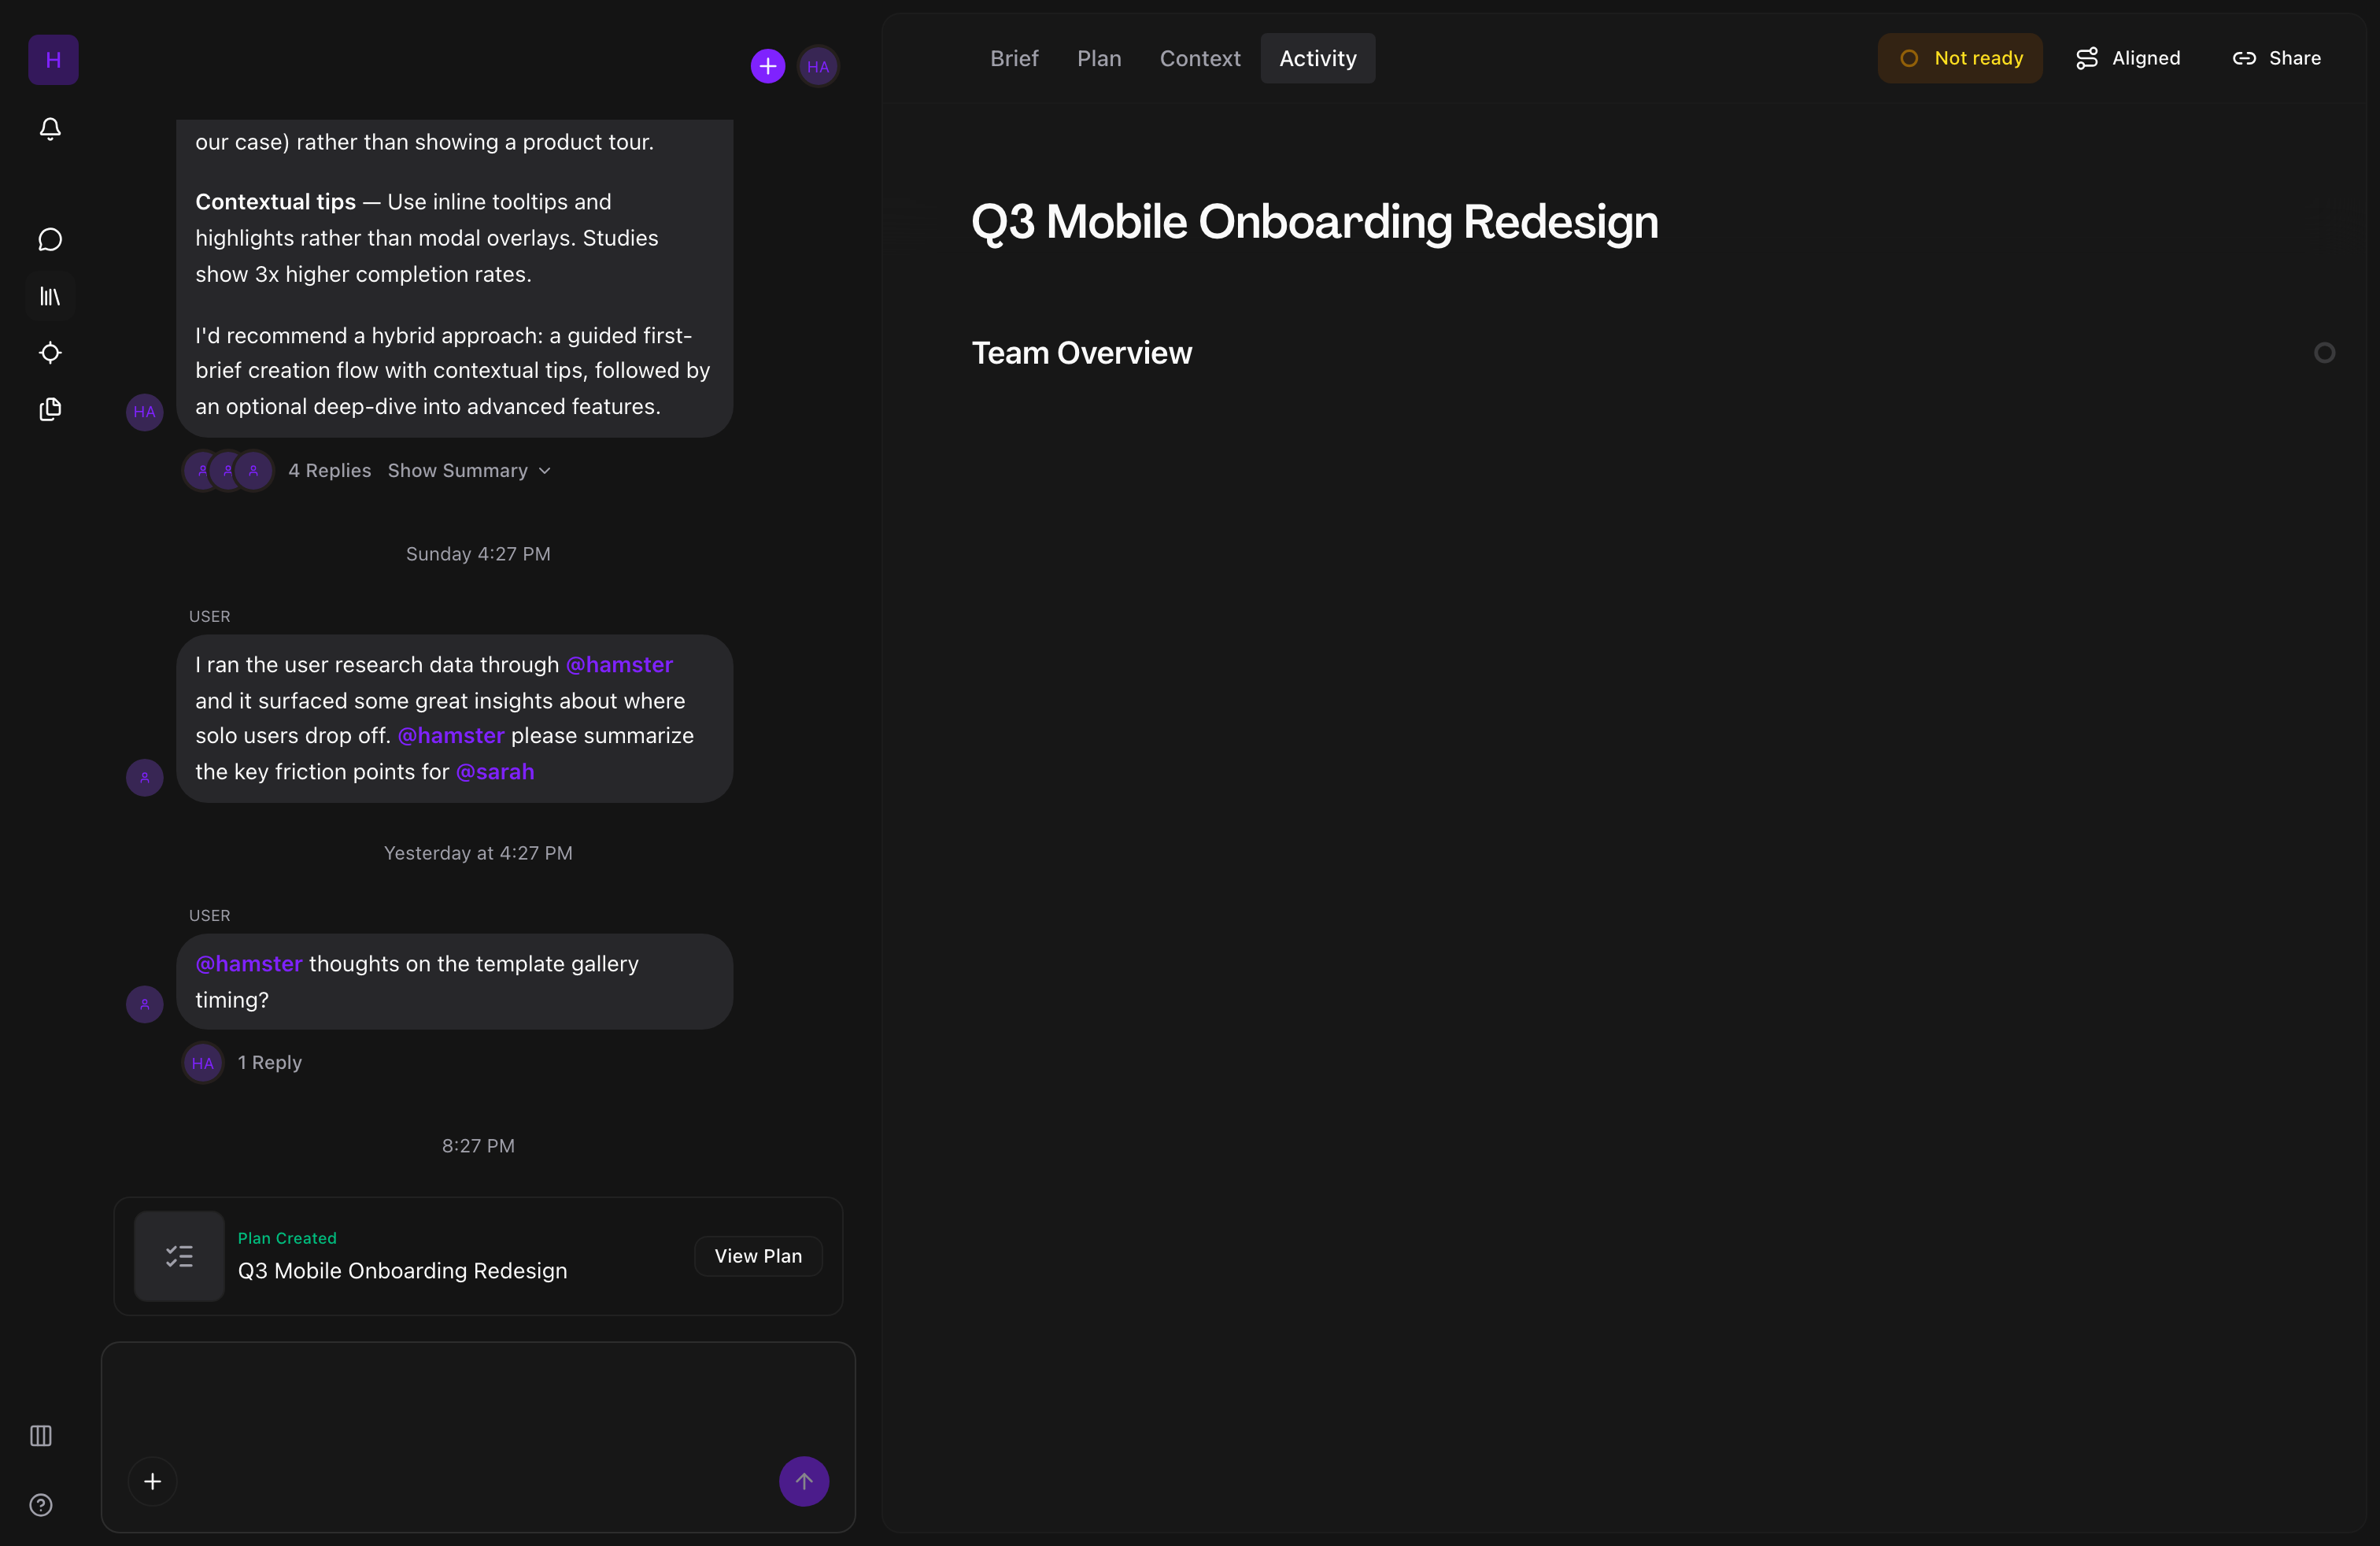Open the Aligned workflow view

(x=2128, y=58)
